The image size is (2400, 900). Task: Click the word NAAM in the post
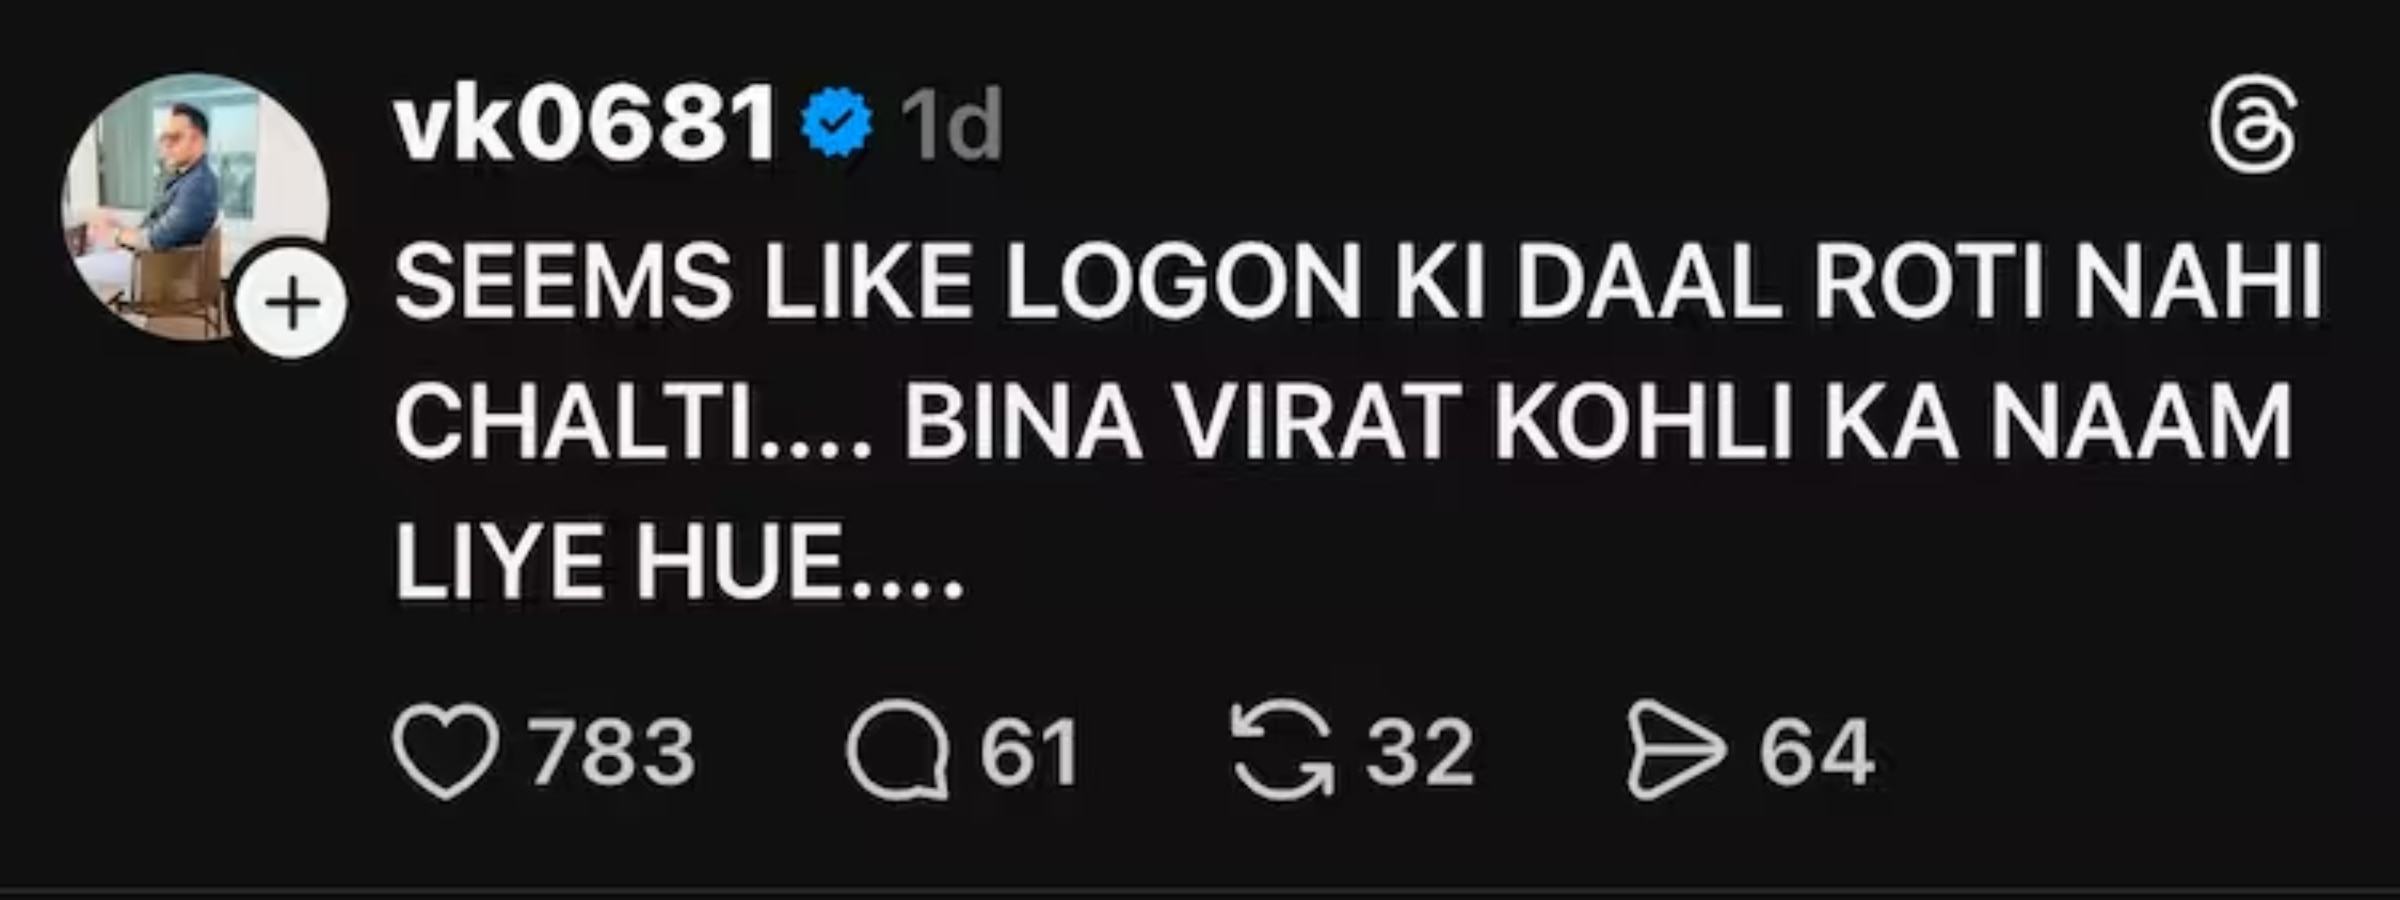click(2141, 423)
